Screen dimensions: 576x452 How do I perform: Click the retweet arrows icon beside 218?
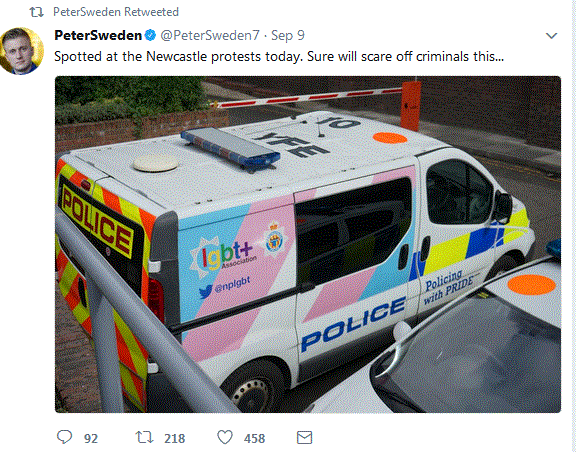point(144,437)
